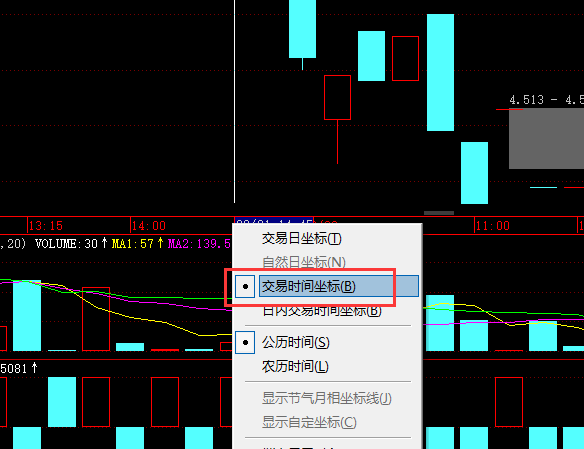Click the 14:00 time axis label
Viewport: 584px width, 449px height.
[x=149, y=226]
